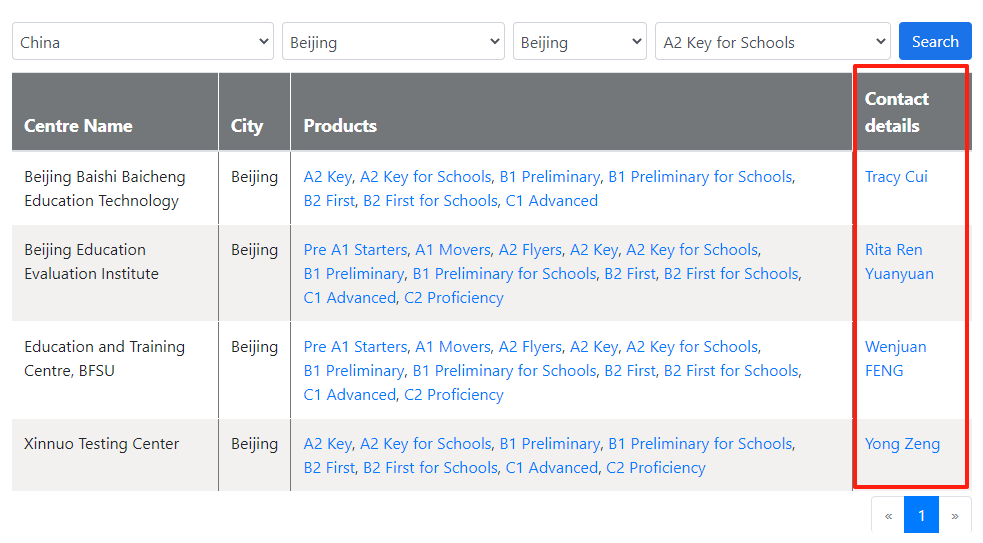Click A2 Key for Schools in Education Evaluation row

pos(692,250)
